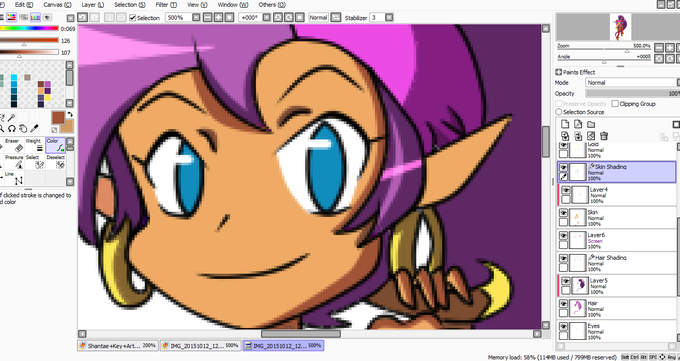The image size is (680, 361).
Task: Click the toolbar zoom out minus button
Action: (208, 17)
